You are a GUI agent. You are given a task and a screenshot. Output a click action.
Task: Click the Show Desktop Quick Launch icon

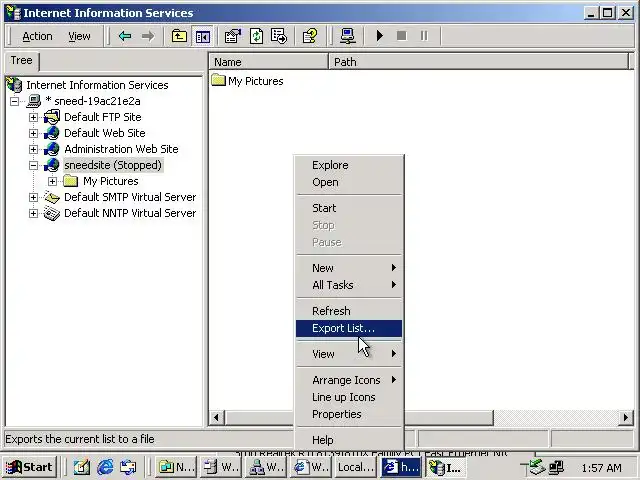[82, 467]
